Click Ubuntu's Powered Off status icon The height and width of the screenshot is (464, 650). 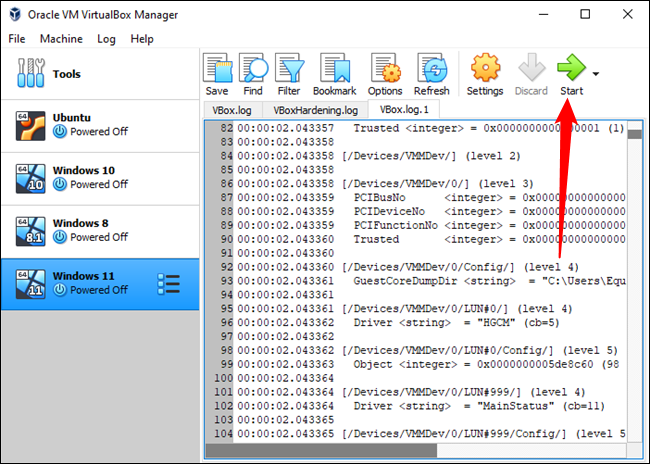pos(60,132)
